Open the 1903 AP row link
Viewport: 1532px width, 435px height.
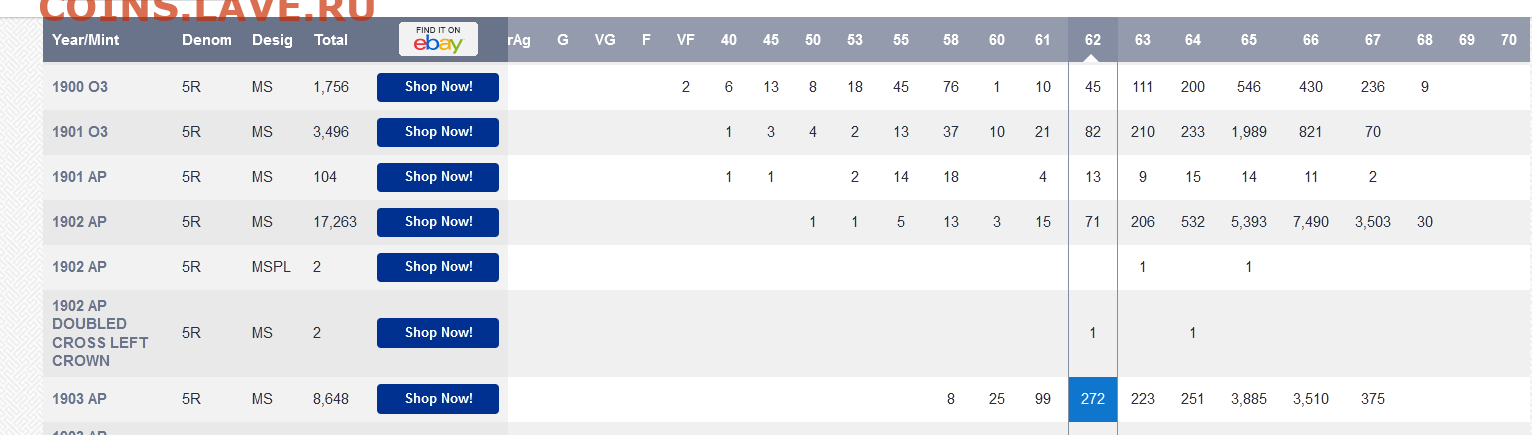(79, 399)
